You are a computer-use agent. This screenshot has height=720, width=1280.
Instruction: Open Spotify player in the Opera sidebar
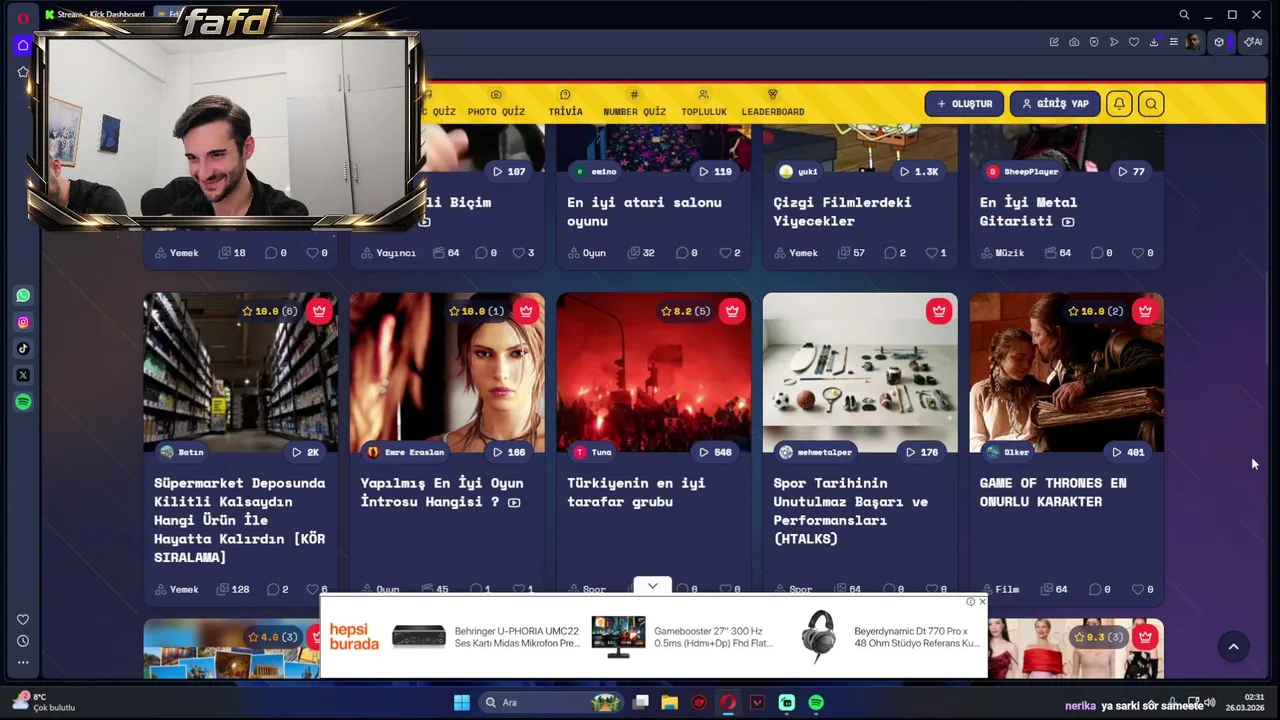23,402
